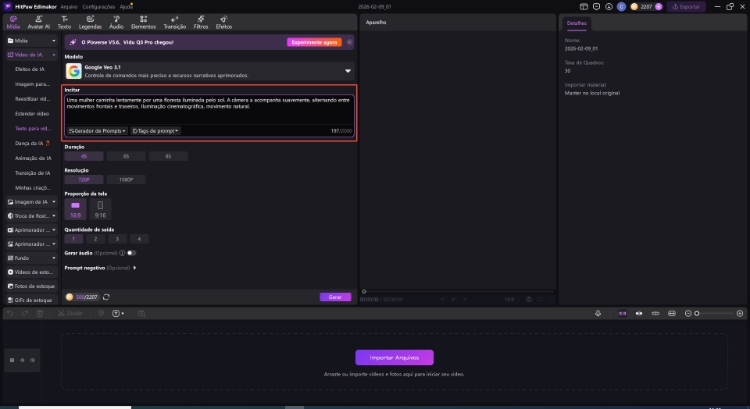This screenshot has height=409, width=750.
Task: Click the Exportar button
Action: coord(686,7)
